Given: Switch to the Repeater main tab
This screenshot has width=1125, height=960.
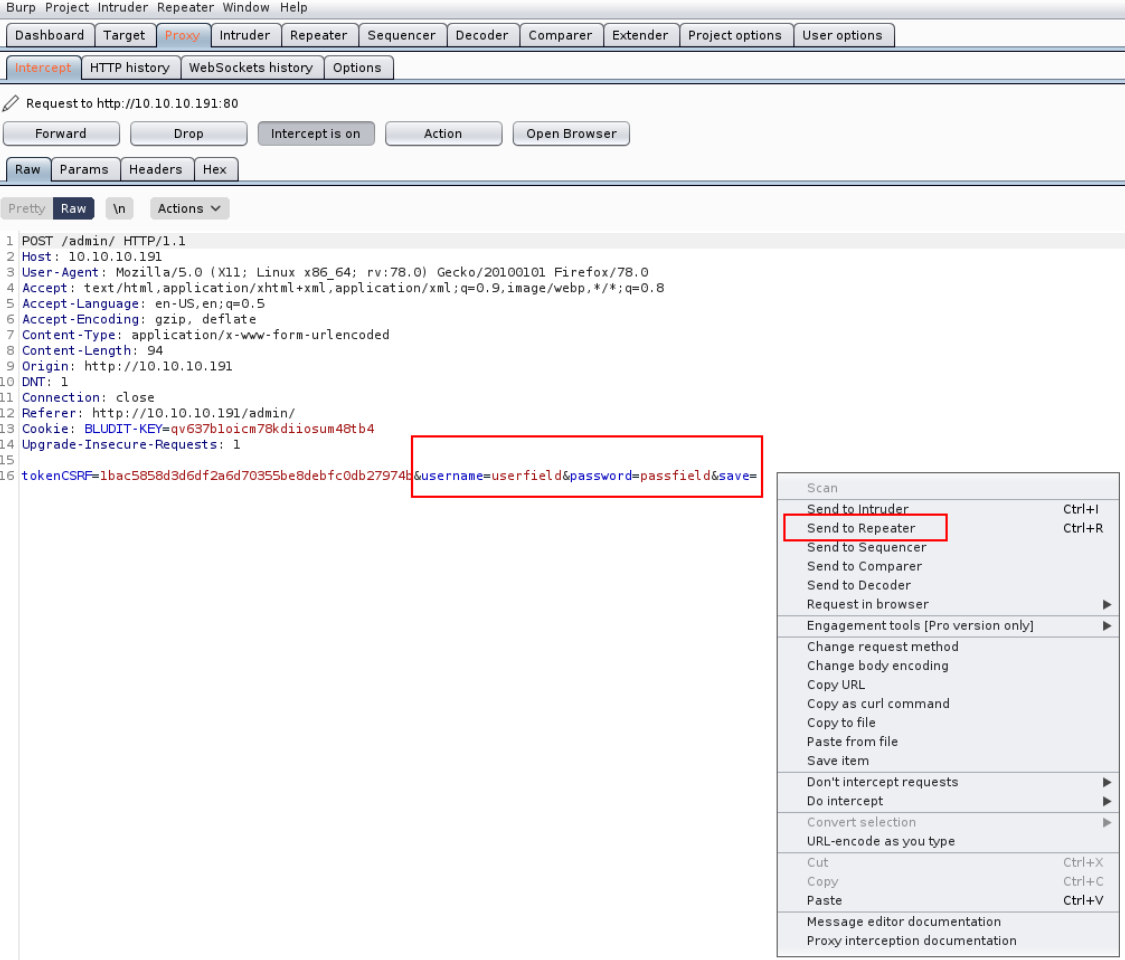Looking at the screenshot, I should tap(319, 35).
